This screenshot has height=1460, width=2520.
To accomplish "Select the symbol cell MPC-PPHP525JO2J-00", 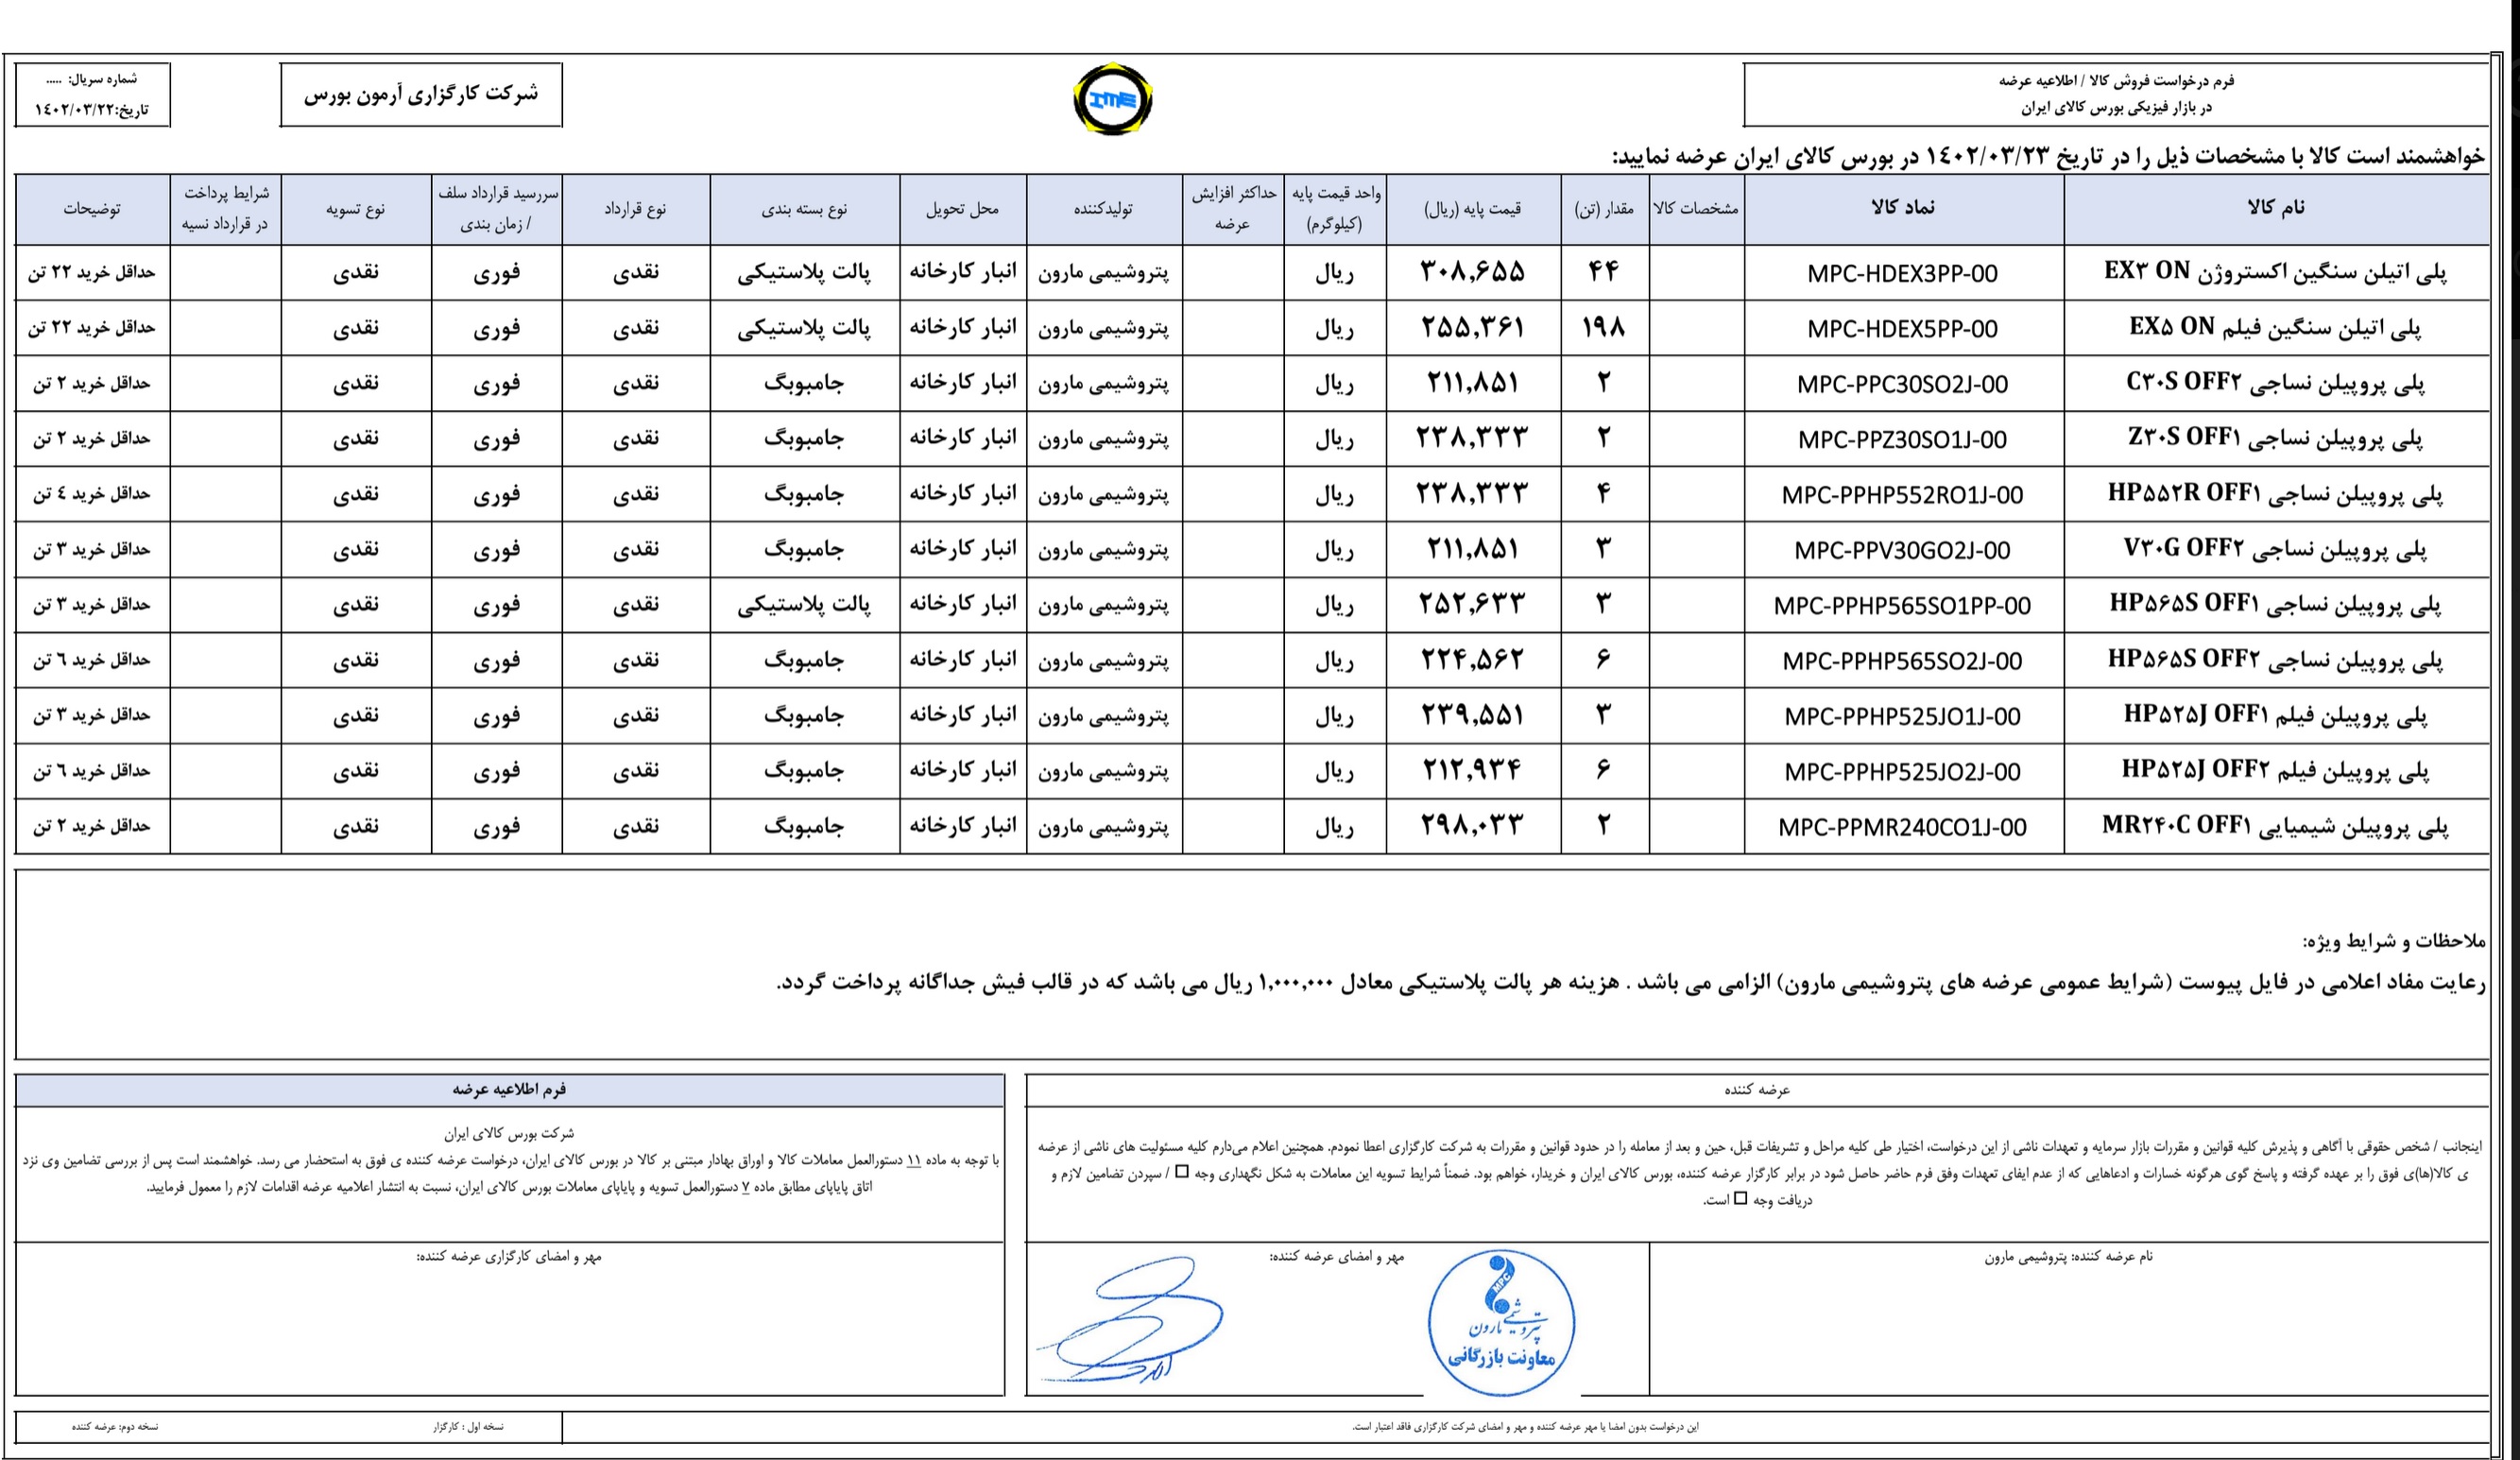I will pyautogui.click(x=1903, y=771).
